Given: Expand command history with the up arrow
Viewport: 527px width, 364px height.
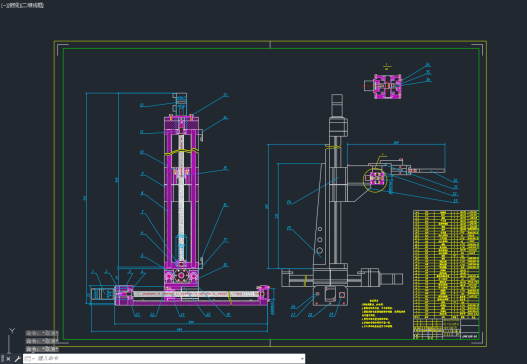Looking at the screenshot, I should tap(302, 359).
